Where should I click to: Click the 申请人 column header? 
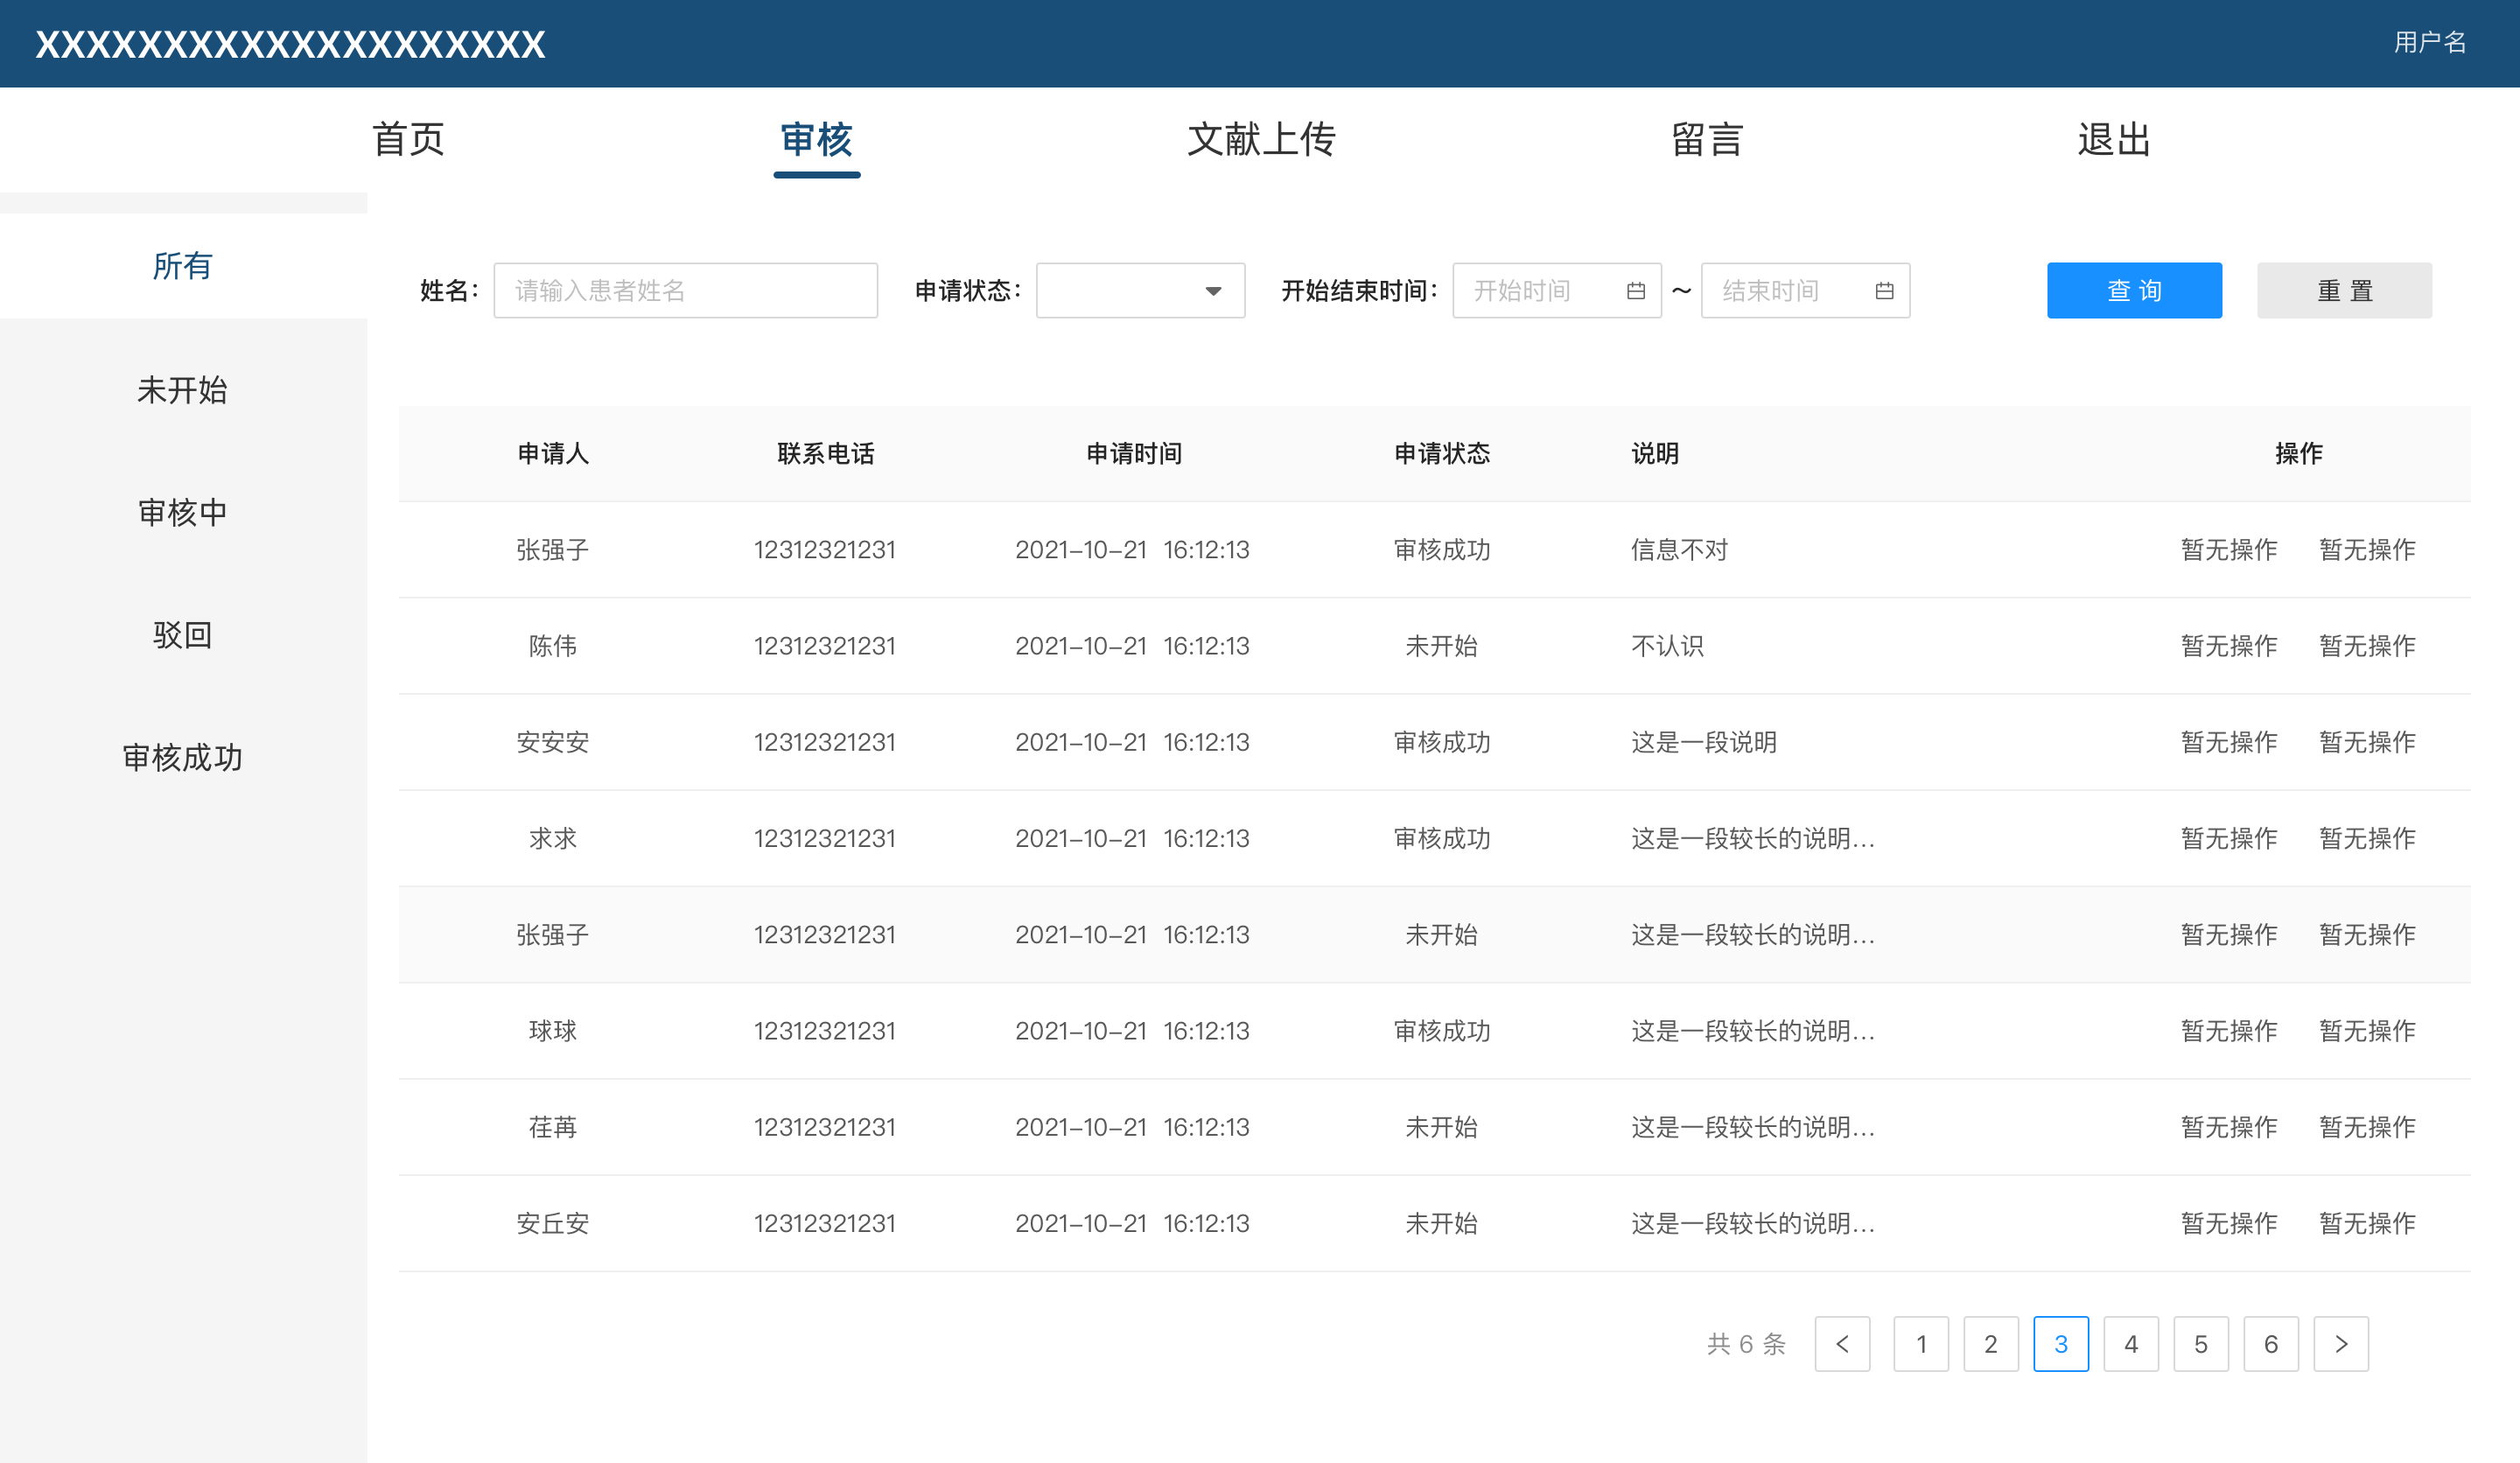point(553,454)
